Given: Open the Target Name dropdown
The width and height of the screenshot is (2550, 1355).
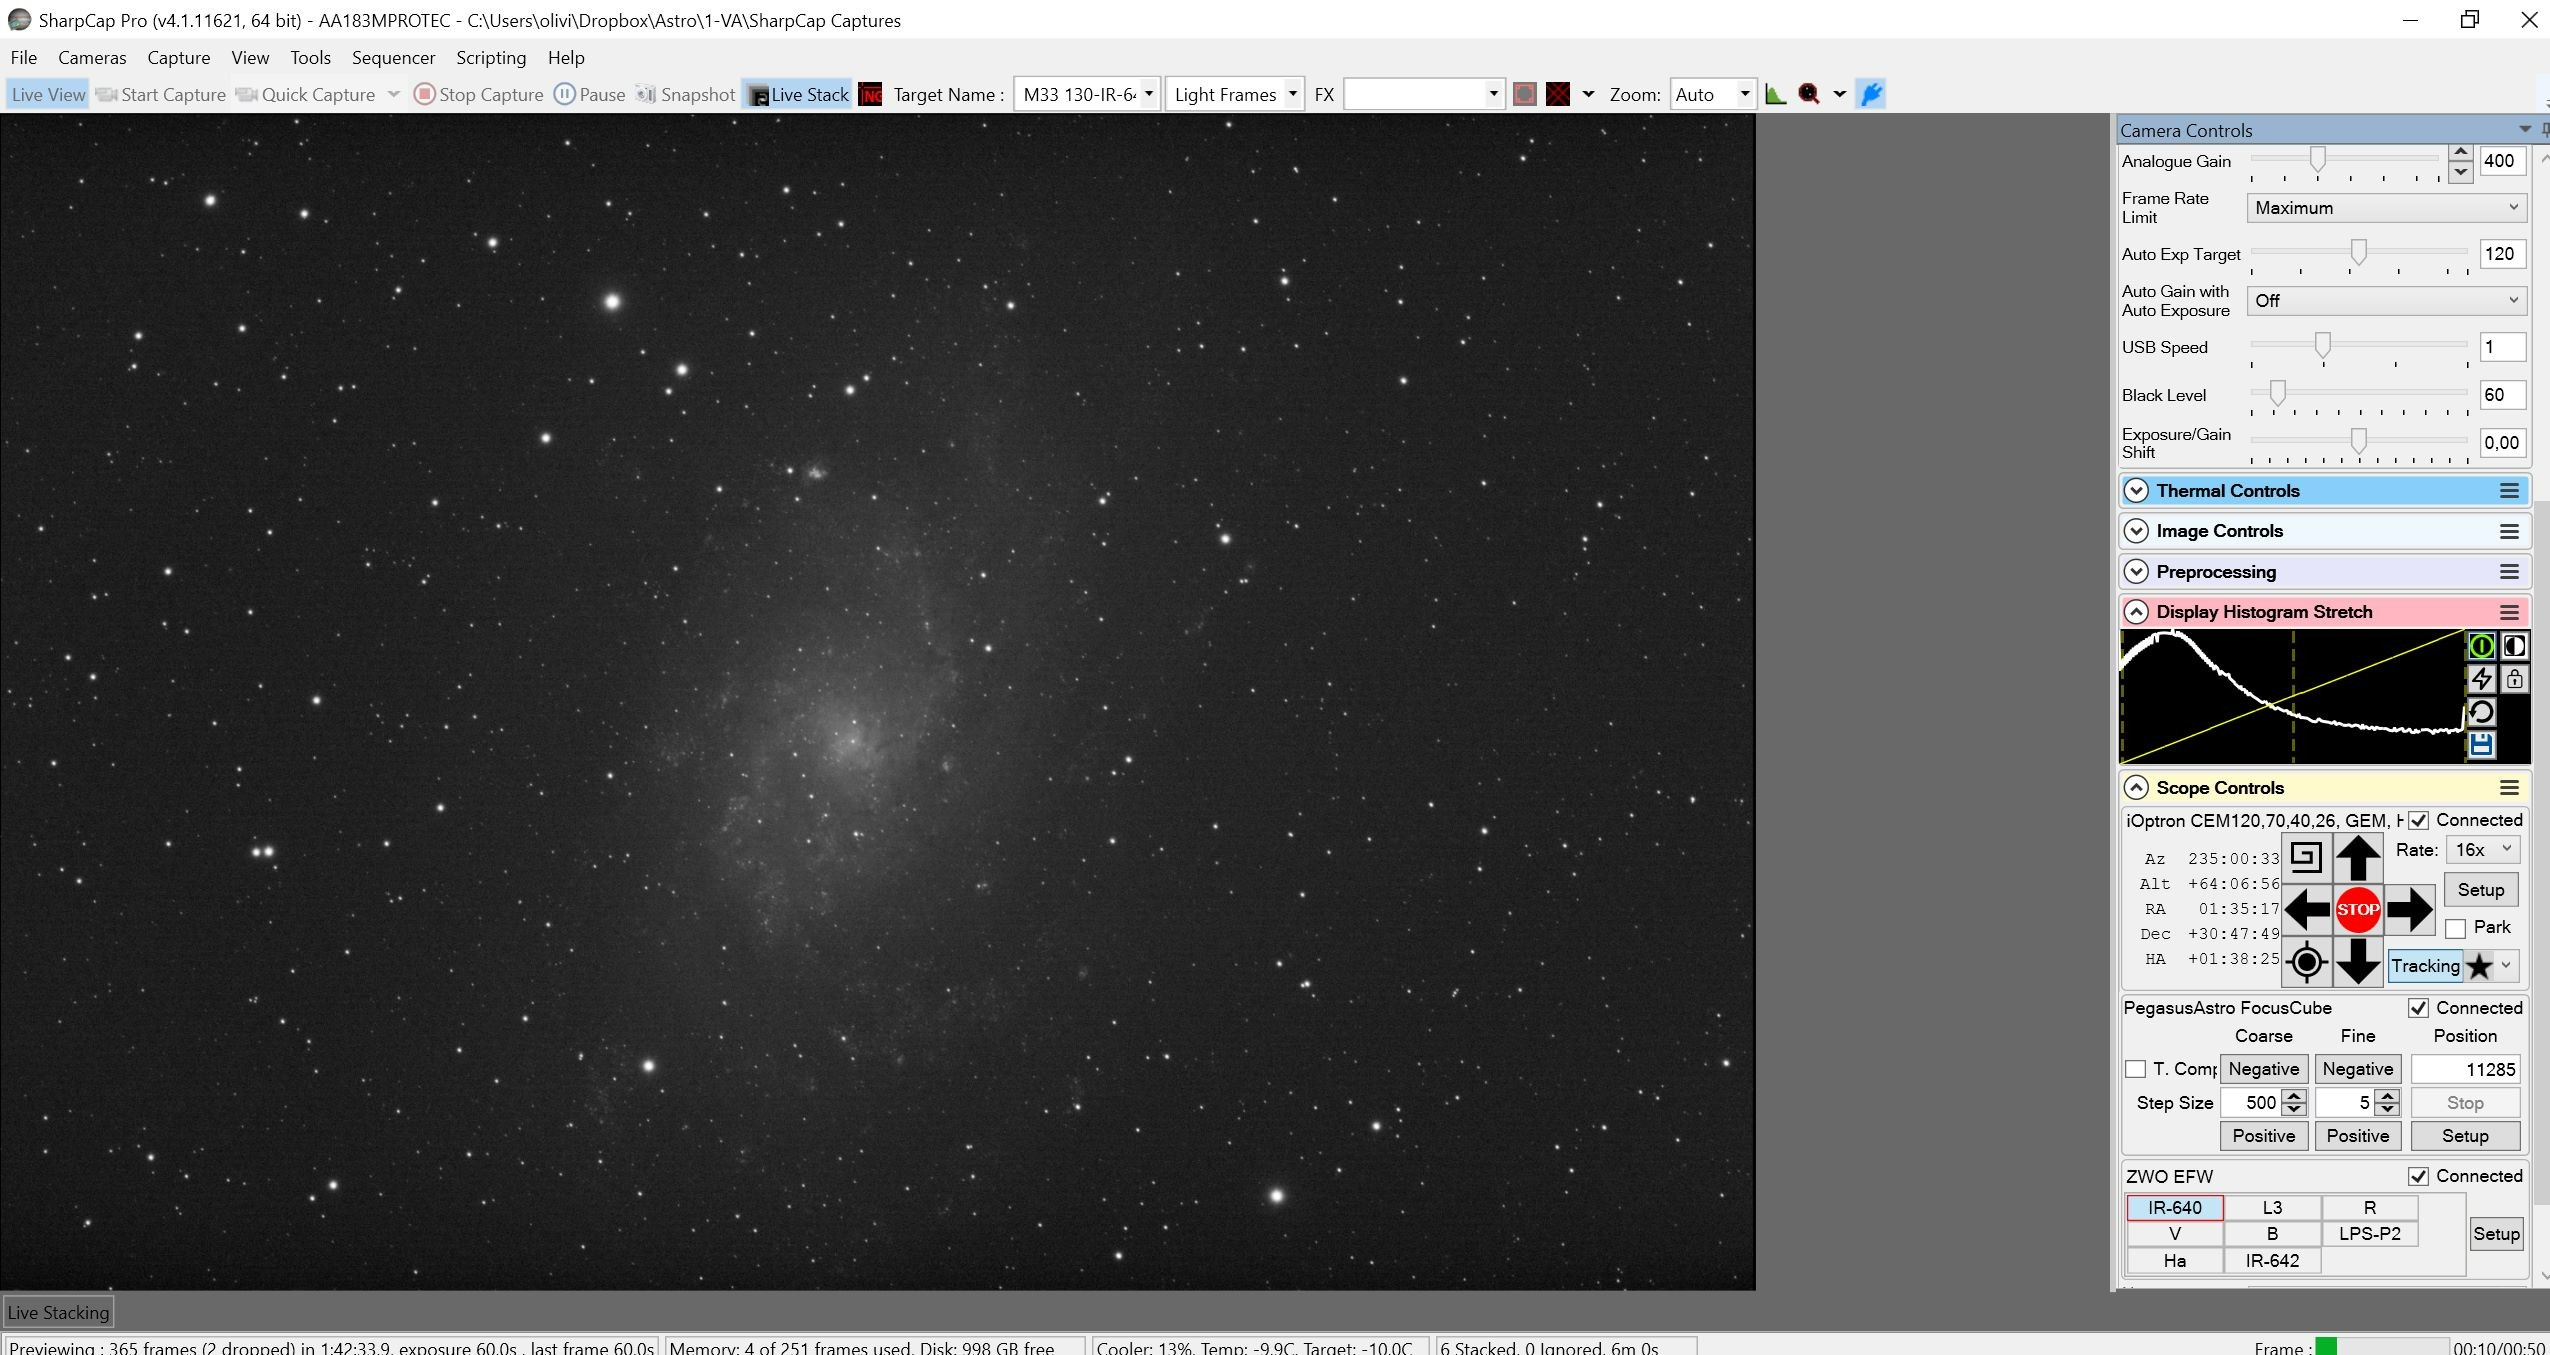Looking at the screenshot, I should [1149, 94].
